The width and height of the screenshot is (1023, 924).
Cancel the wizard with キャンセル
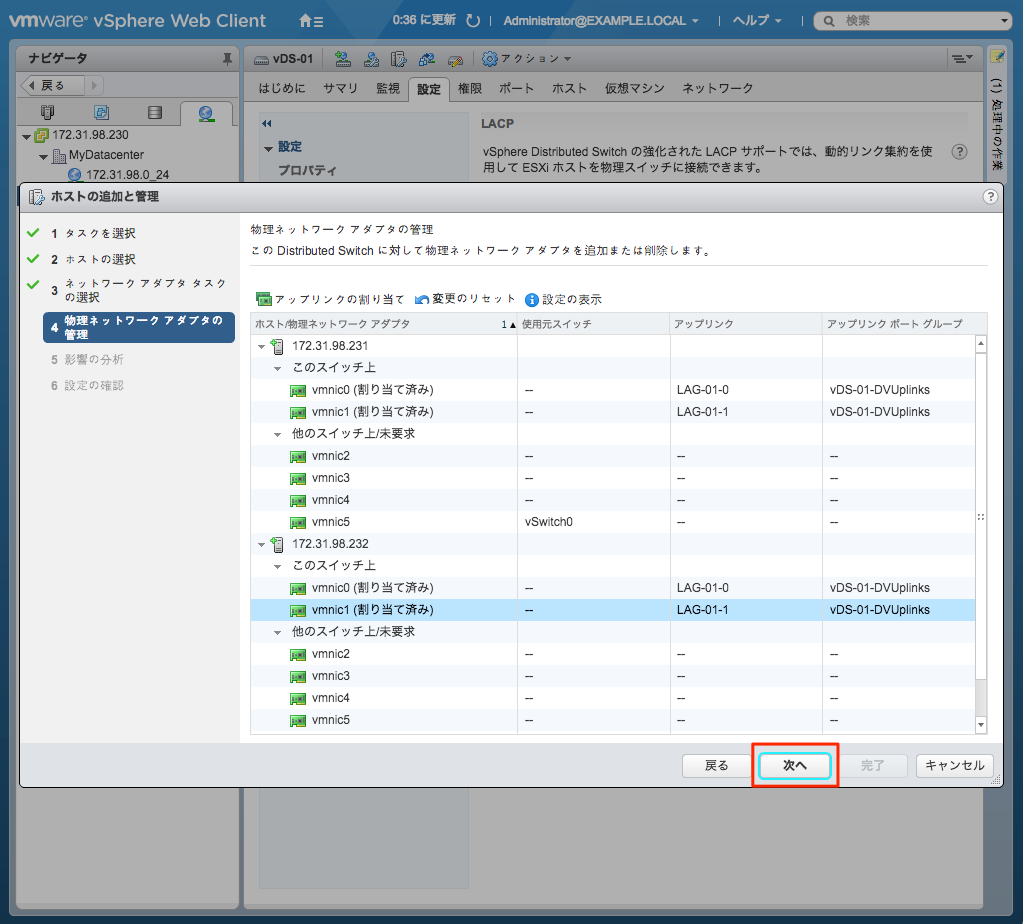(x=954, y=765)
